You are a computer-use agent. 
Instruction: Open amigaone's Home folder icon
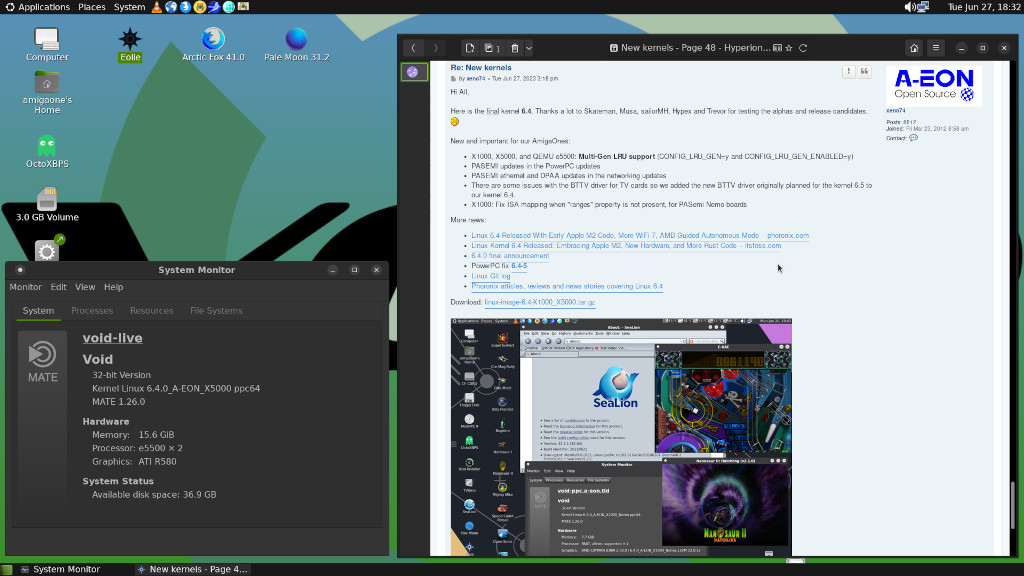pos(47,92)
